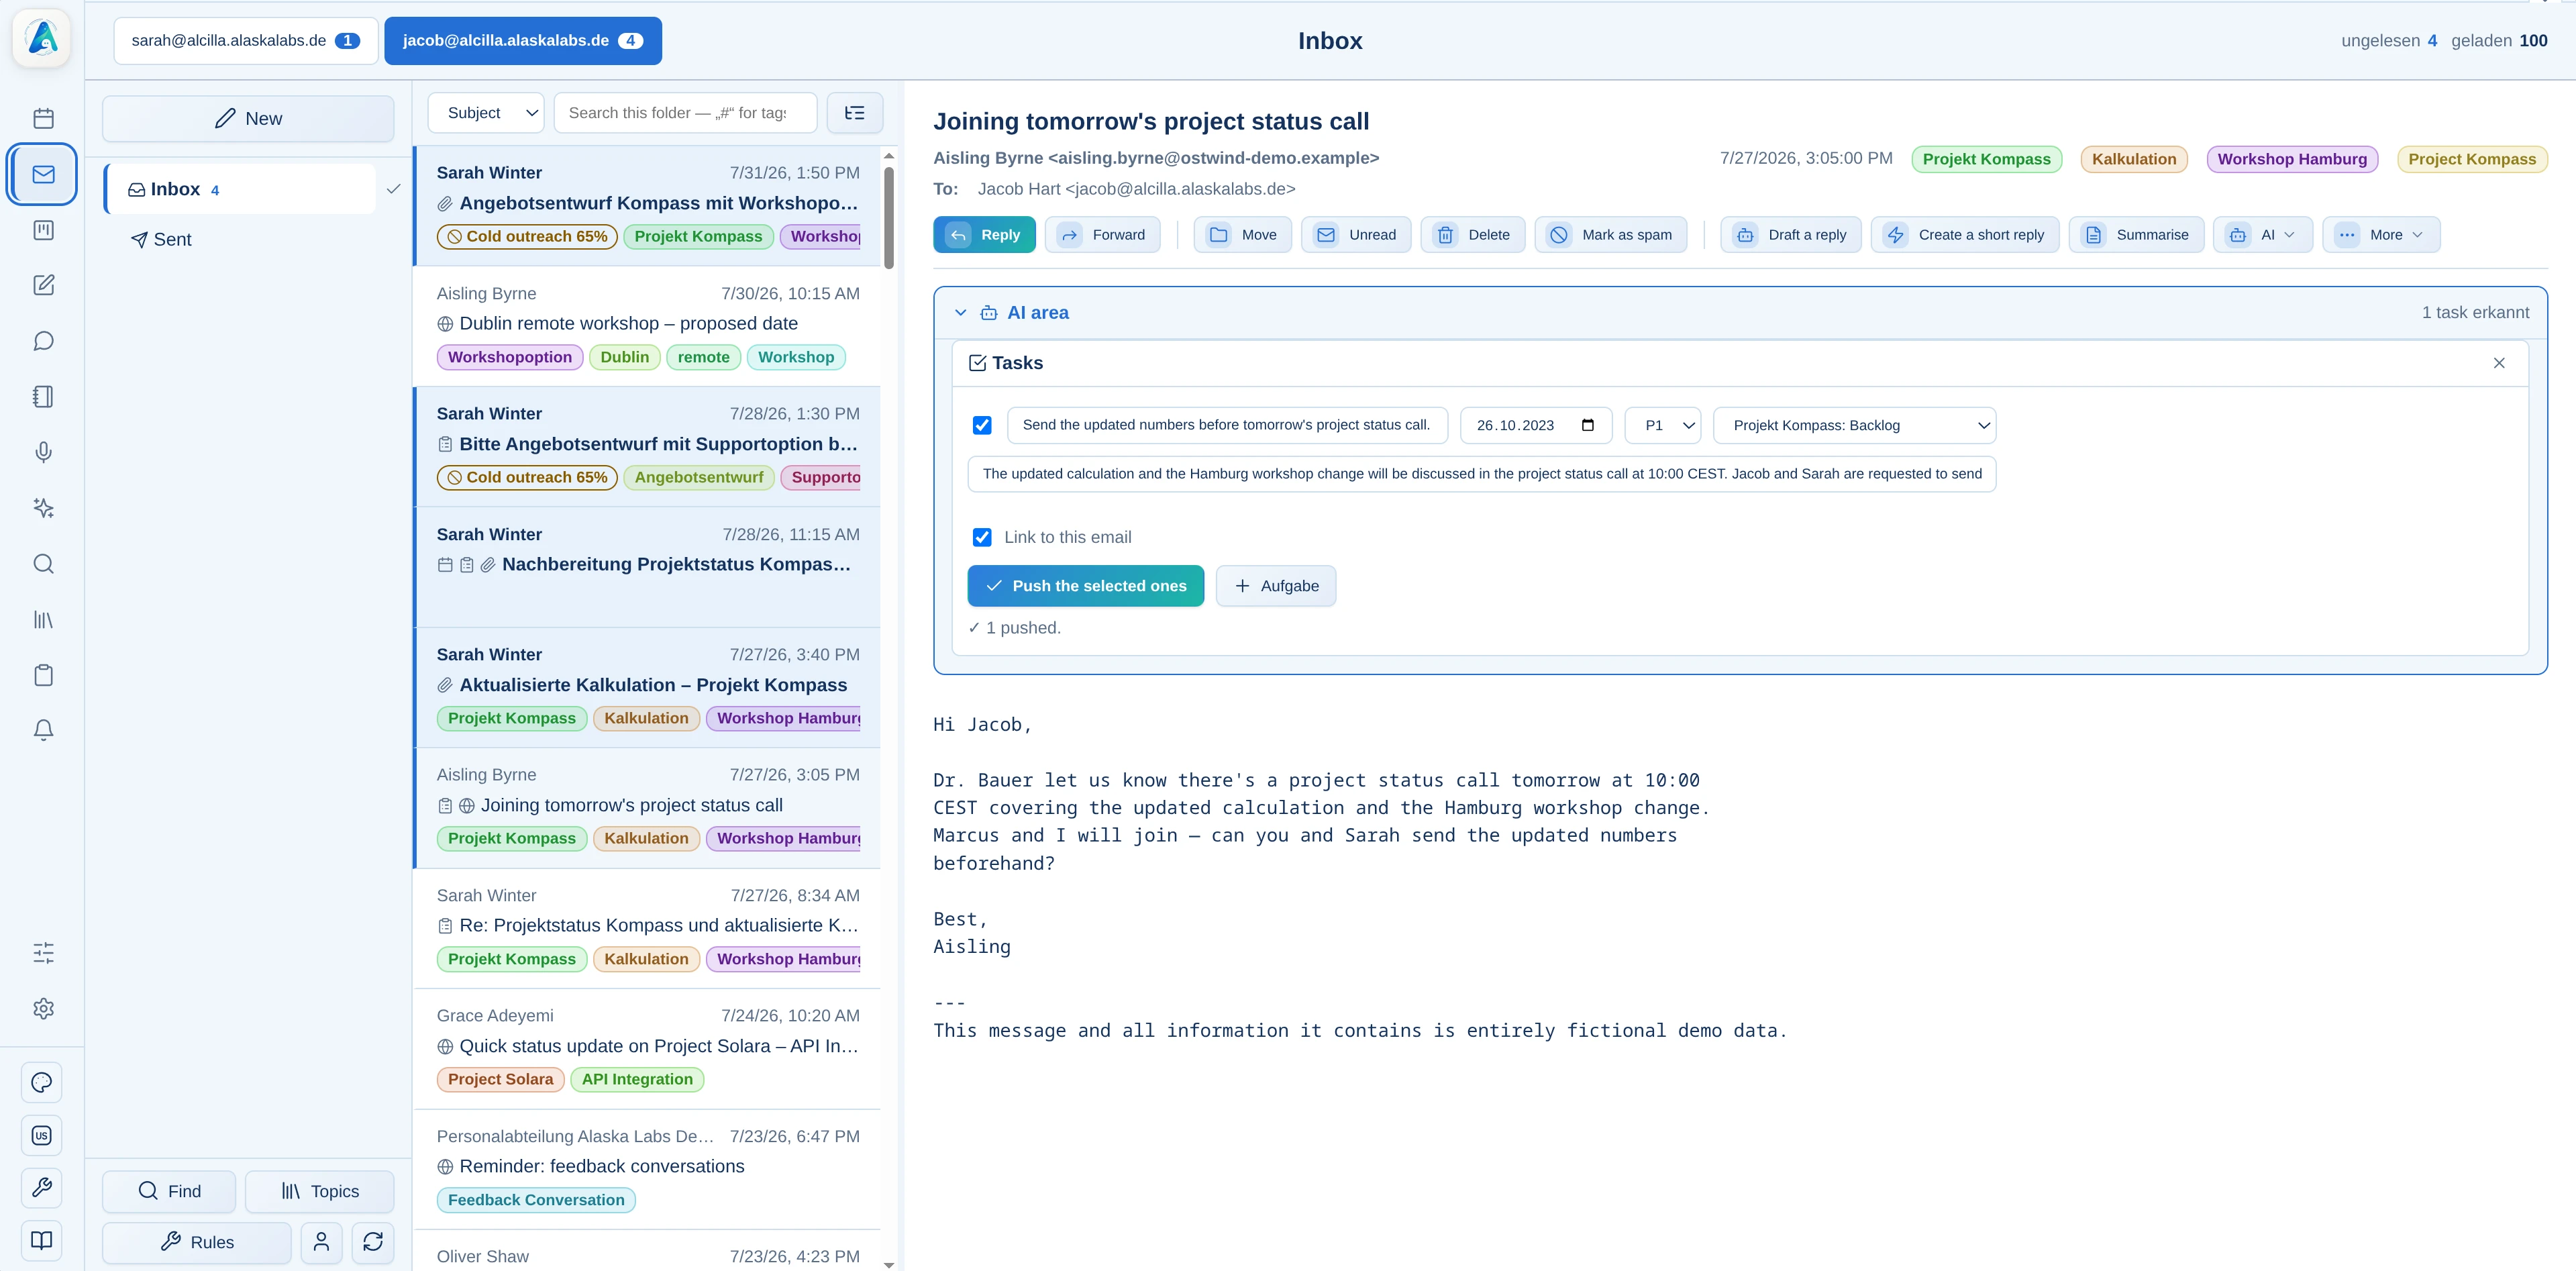Open the wrench tools icon in the sidebar
This screenshot has height=1271, width=2576.
(x=42, y=1187)
